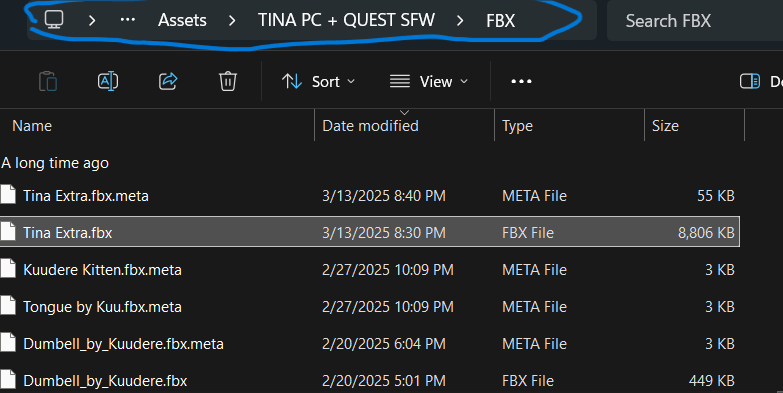Expand the chevron after TINA PC + QUEST SFW
The width and height of the screenshot is (783, 393).
point(460,20)
